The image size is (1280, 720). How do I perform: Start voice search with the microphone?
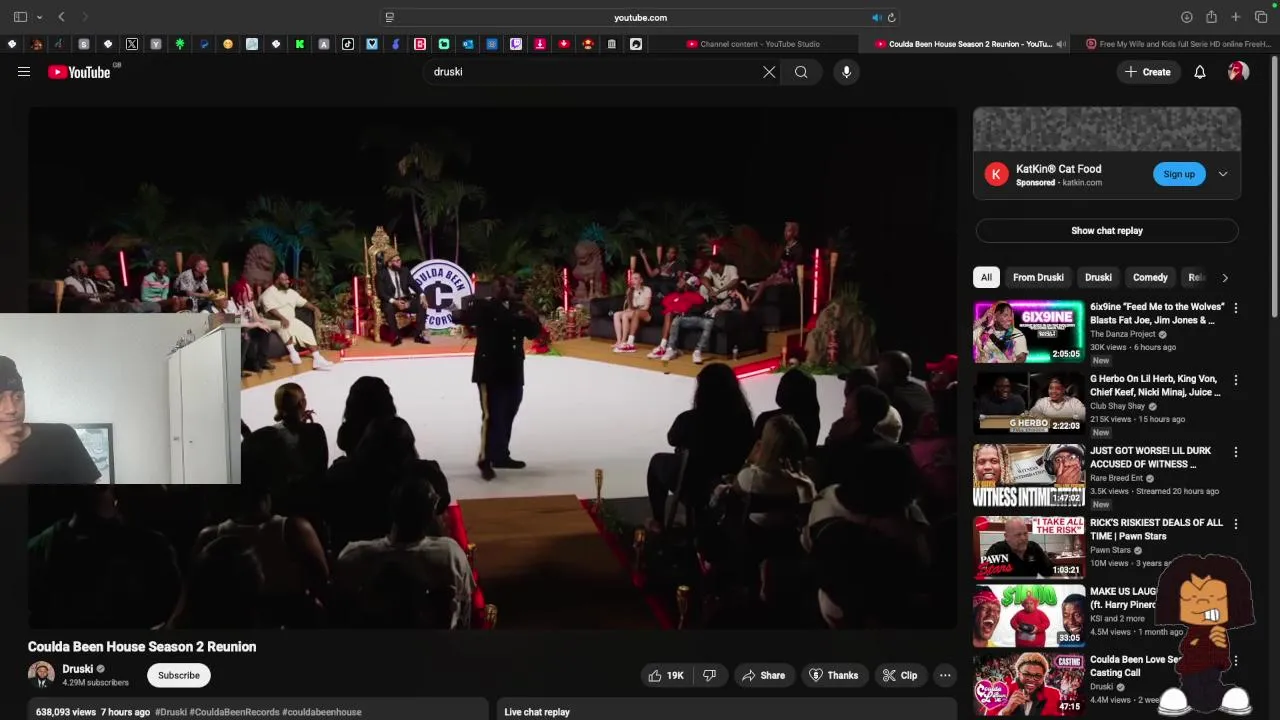(x=846, y=72)
